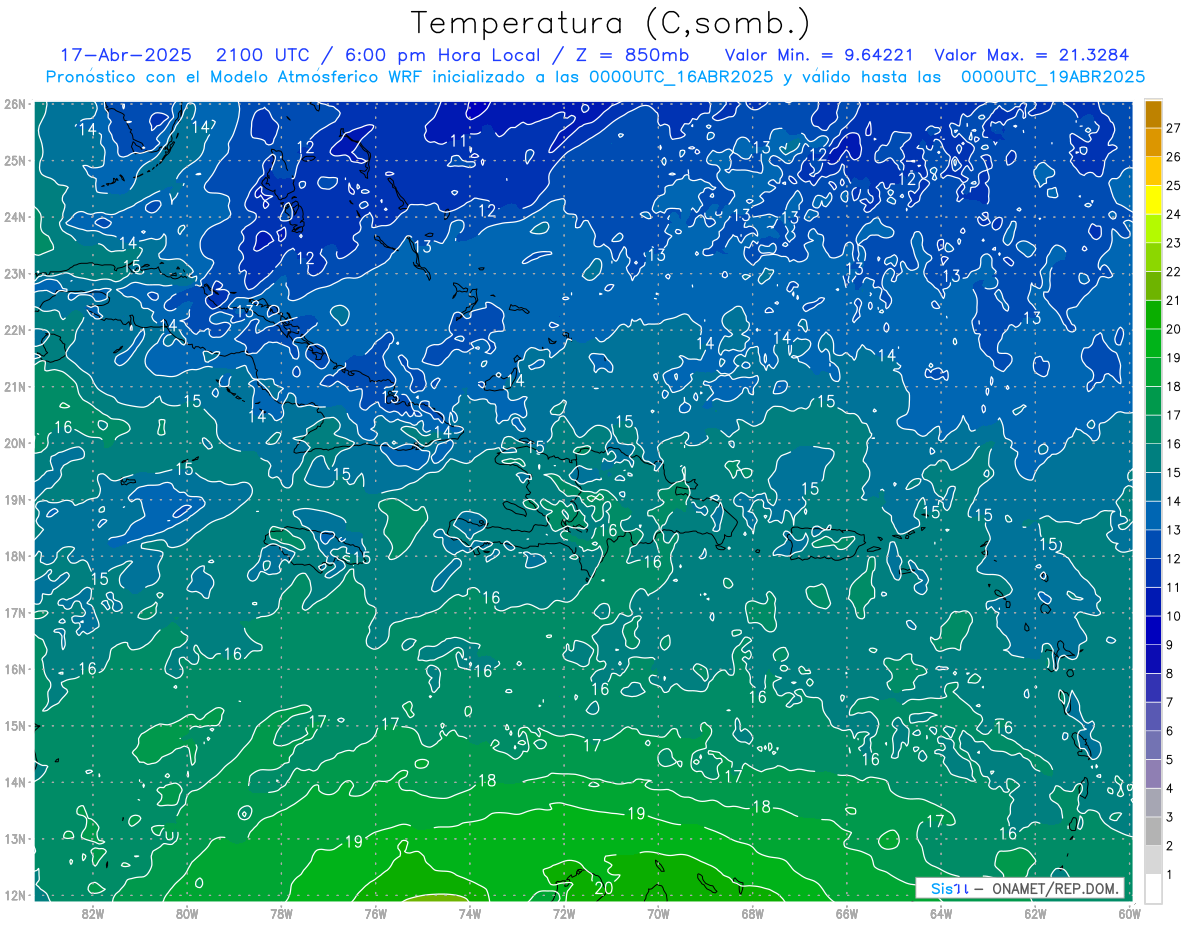
Task: Click the color scale number '21'
Action: click(x=1174, y=301)
